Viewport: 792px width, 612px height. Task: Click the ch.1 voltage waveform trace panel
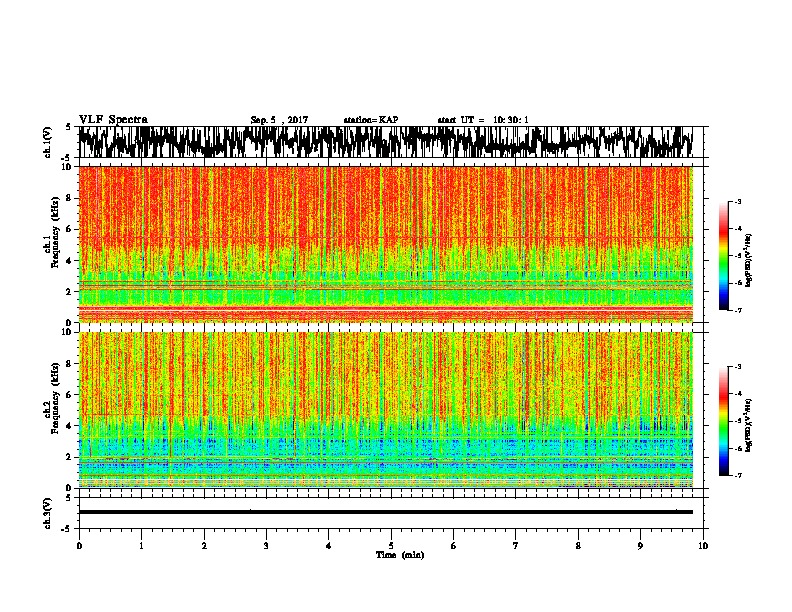coord(385,142)
